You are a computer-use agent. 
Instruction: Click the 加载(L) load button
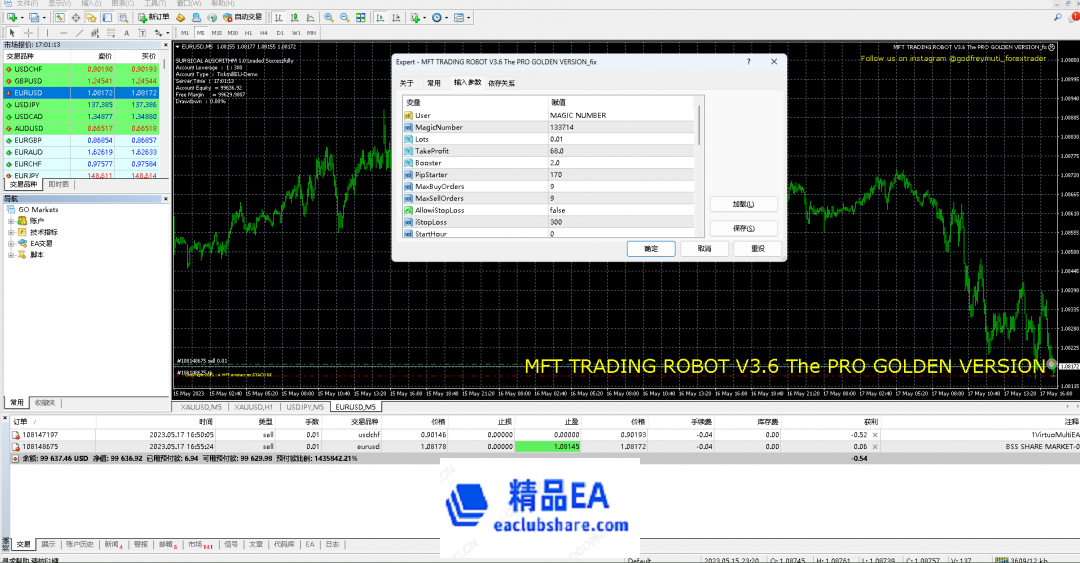point(742,204)
